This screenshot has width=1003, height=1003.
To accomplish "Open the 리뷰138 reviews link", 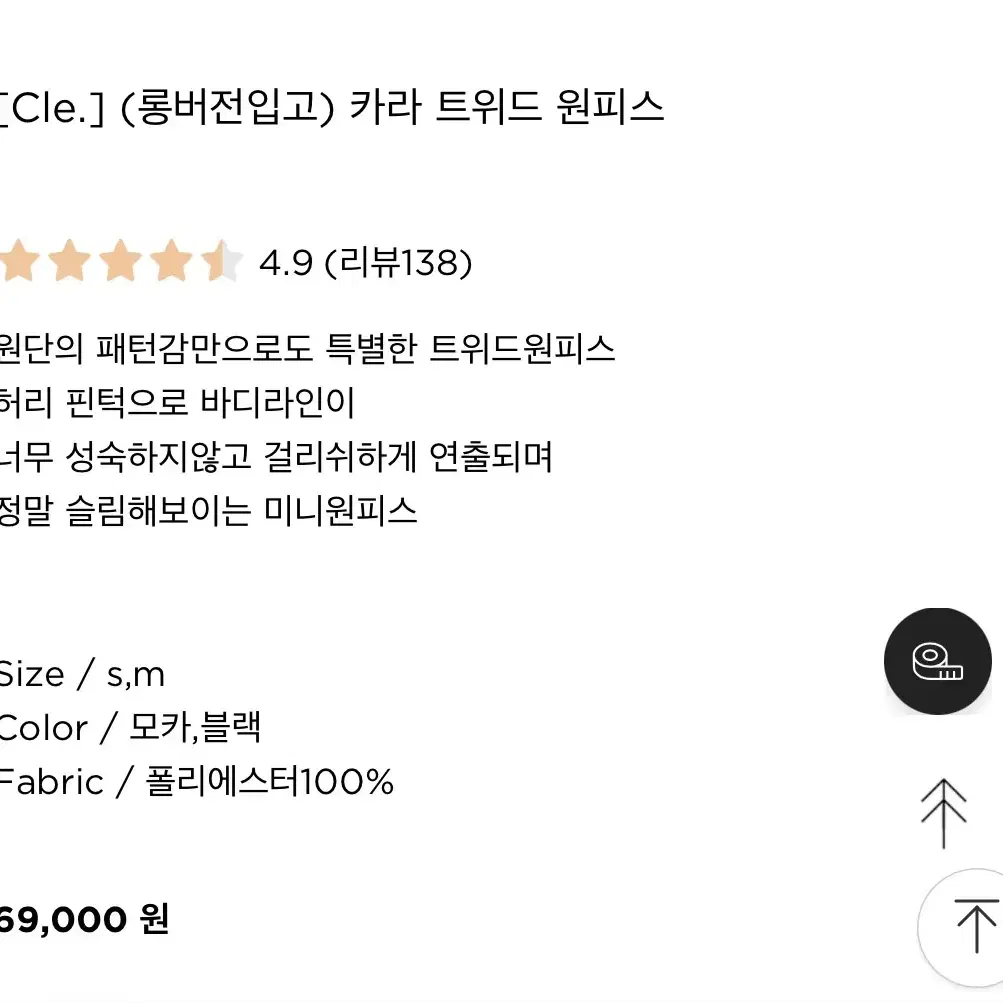I will coord(399,262).
